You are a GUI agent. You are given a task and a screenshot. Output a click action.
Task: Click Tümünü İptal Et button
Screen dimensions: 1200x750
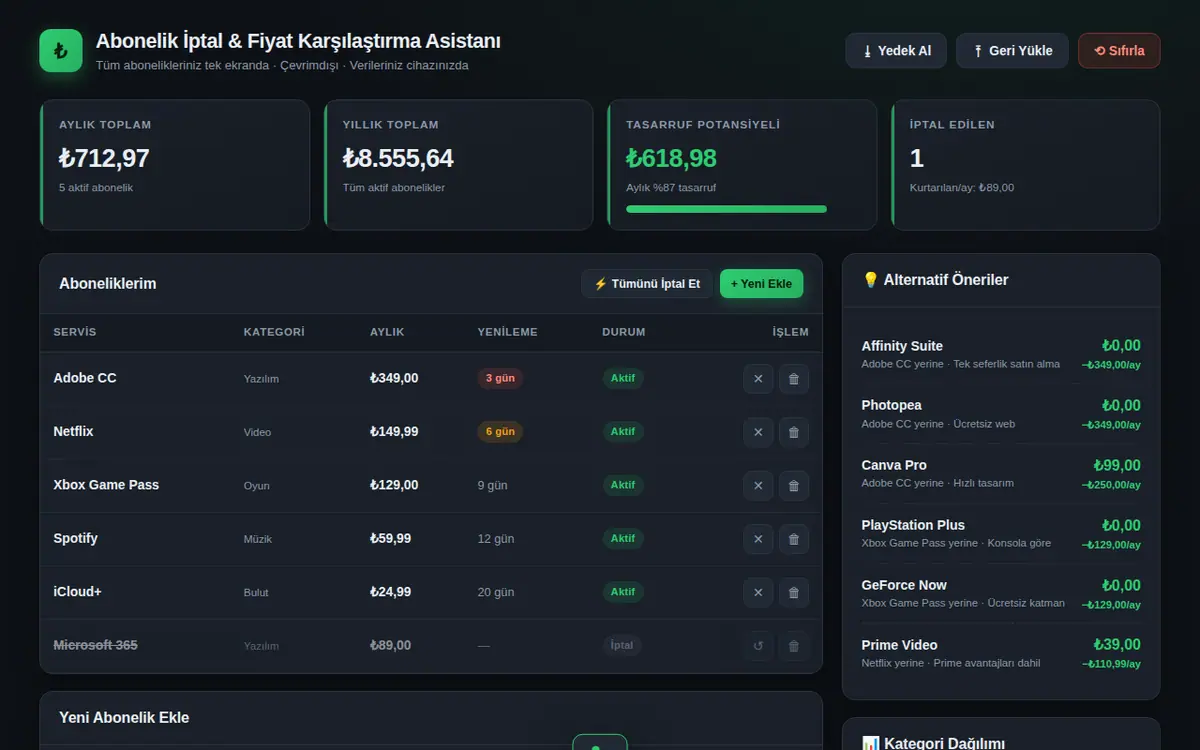pos(647,284)
